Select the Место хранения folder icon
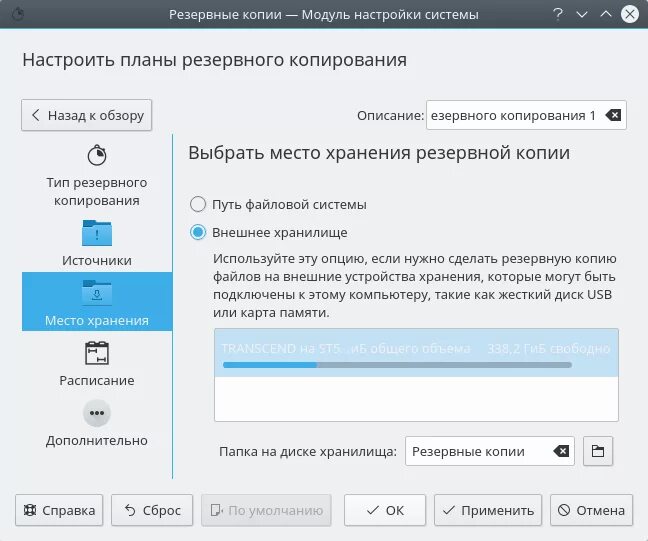Viewport: 648px width, 541px height. [x=97, y=293]
